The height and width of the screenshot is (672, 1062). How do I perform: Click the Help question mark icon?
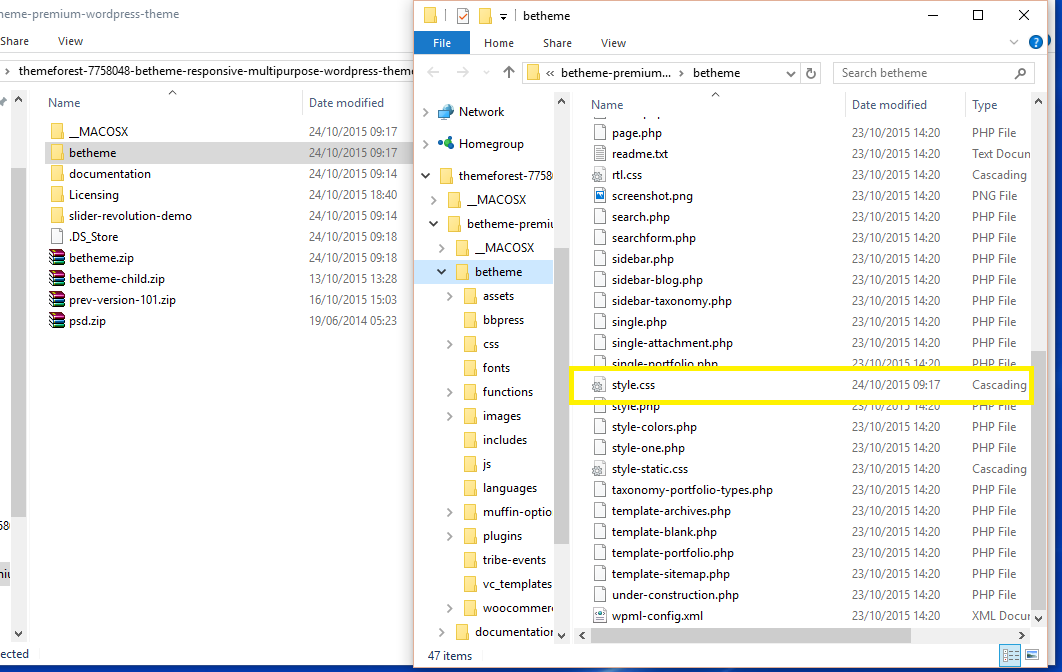tap(1036, 42)
